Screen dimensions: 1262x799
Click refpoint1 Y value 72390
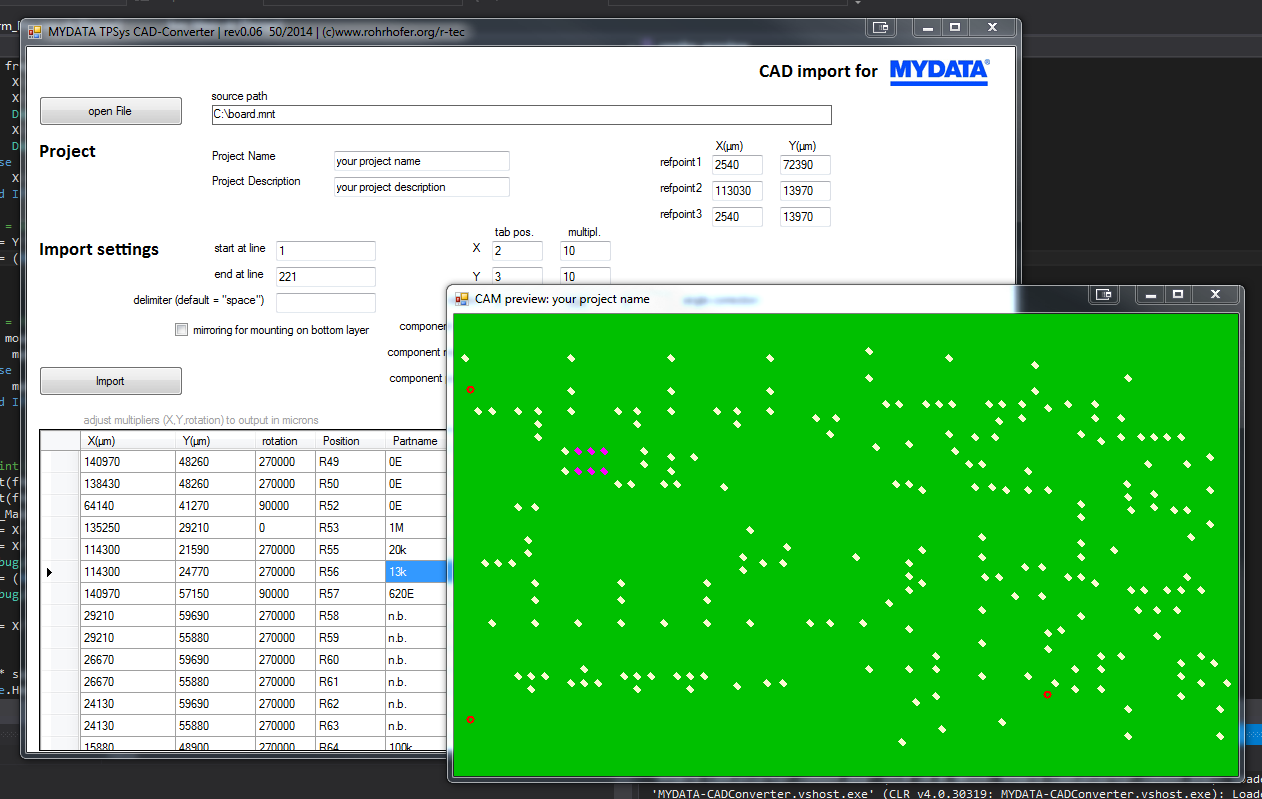pyautogui.click(x=805, y=165)
